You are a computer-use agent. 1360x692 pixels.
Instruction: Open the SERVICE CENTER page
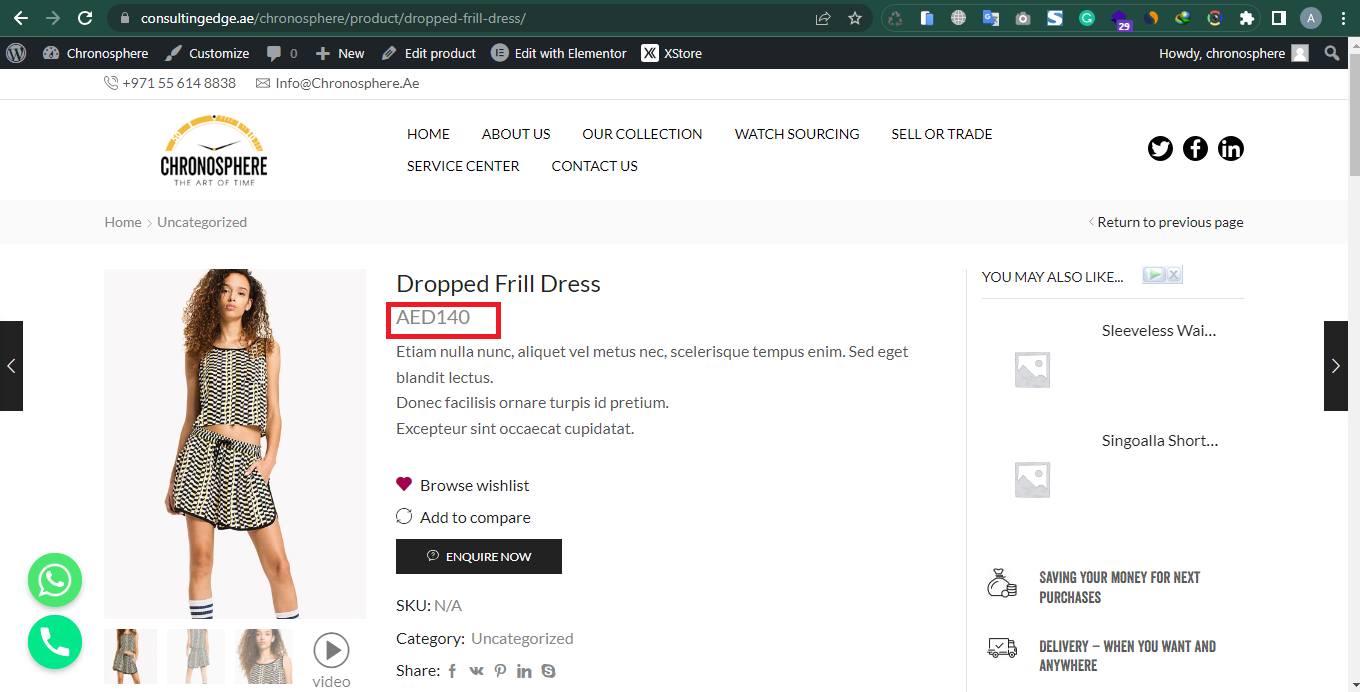point(463,166)
